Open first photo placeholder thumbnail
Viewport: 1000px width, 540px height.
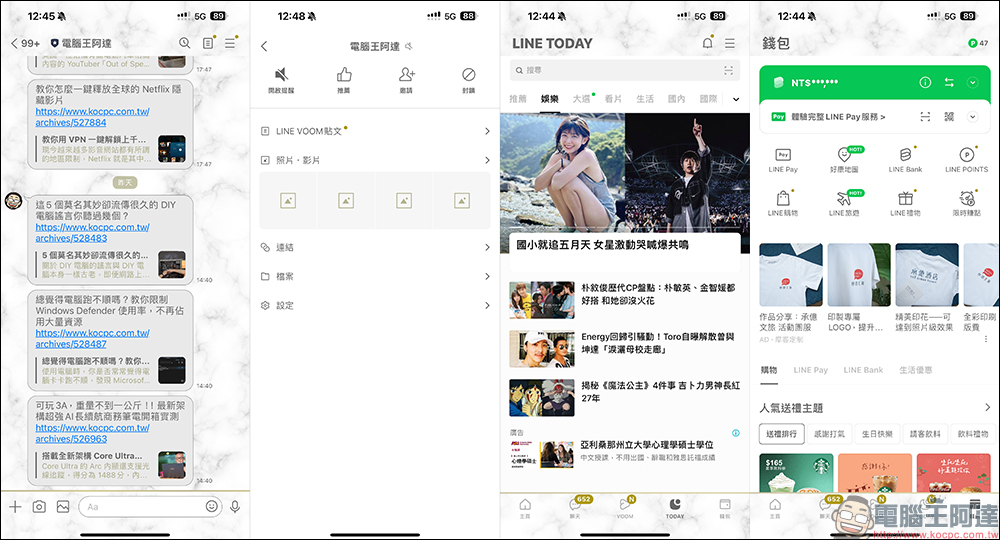tap(288, 201)
